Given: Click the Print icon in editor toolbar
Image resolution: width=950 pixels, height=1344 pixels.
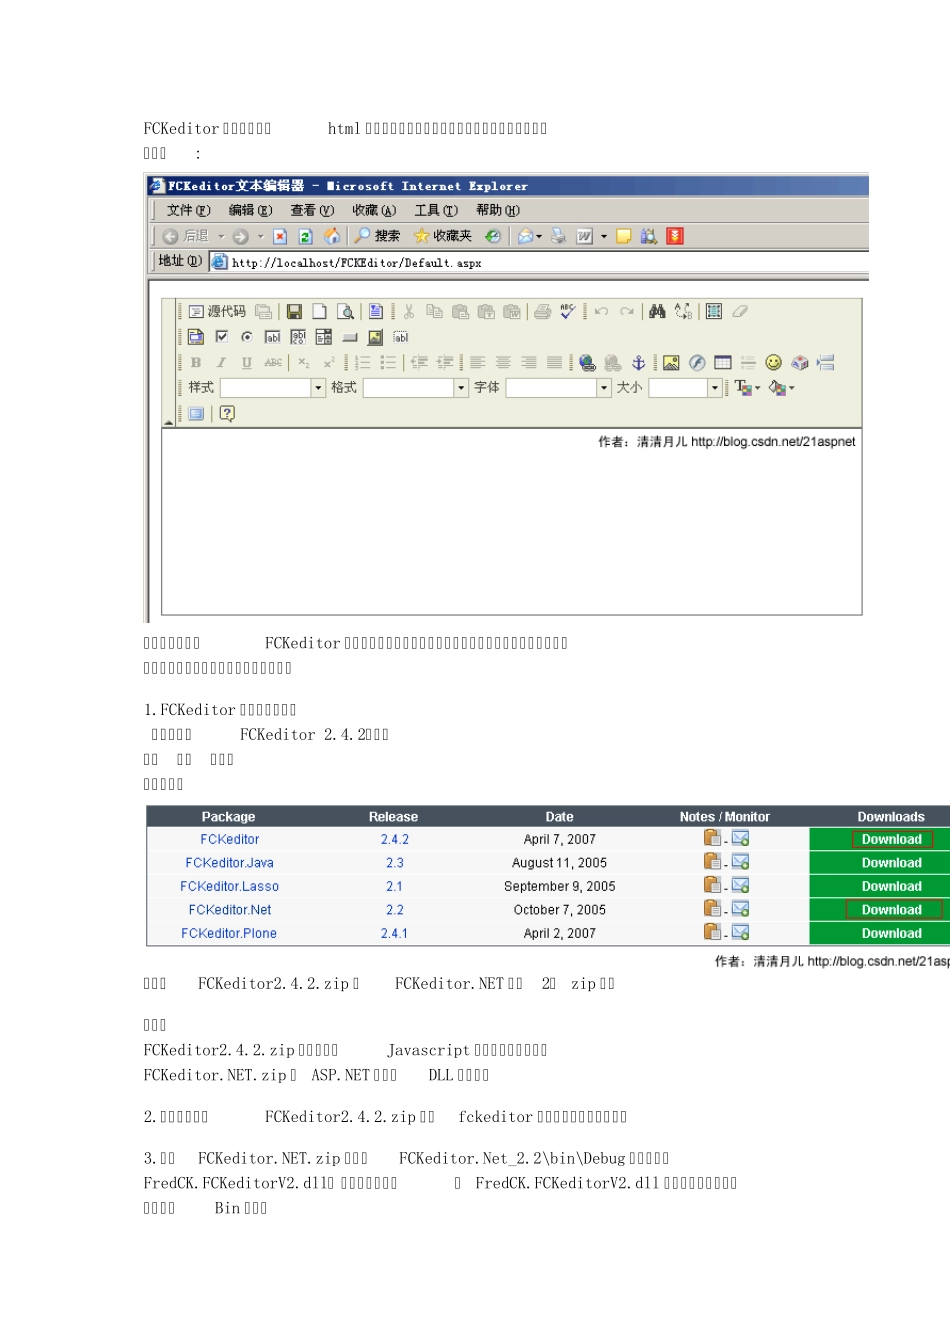Looking at the screenshot, I should click(x=542, y=312).
